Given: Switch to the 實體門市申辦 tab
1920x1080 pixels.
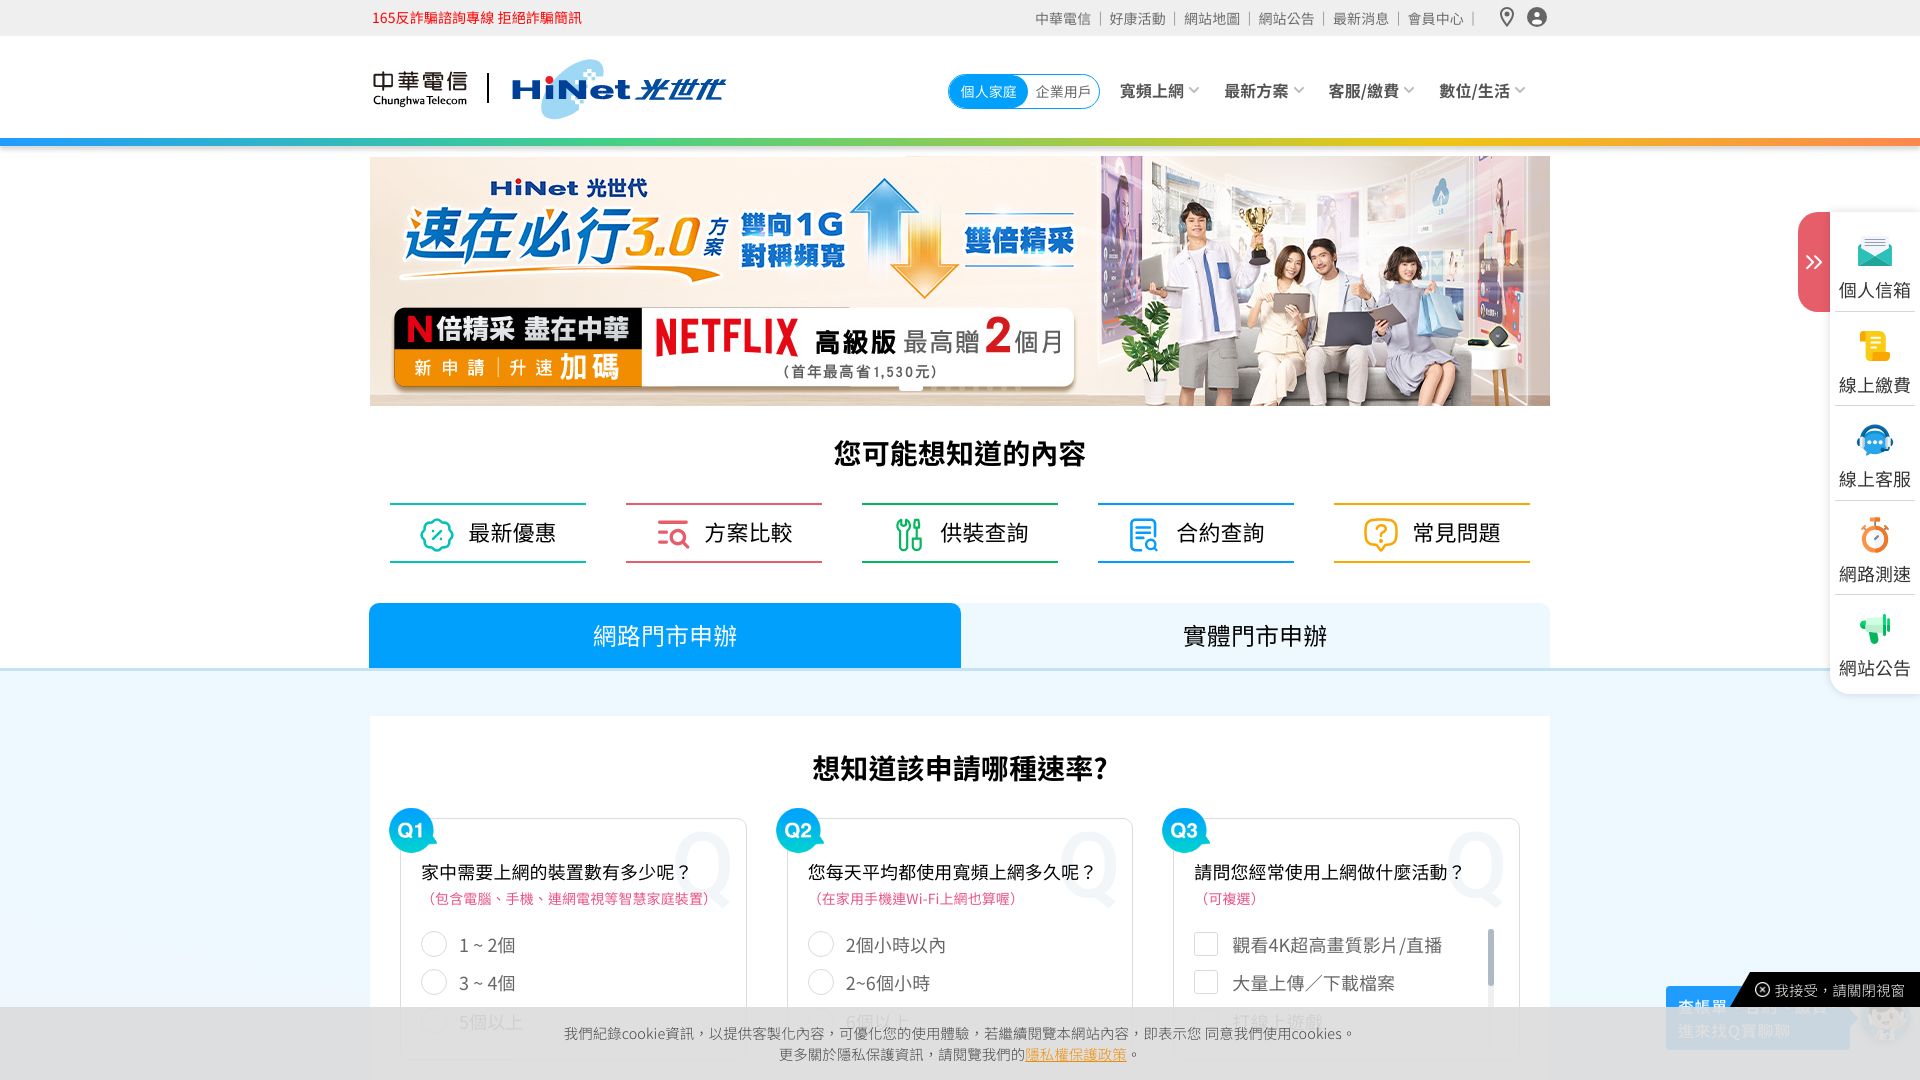Looking at the screenshot, I should pos(1254,636).
